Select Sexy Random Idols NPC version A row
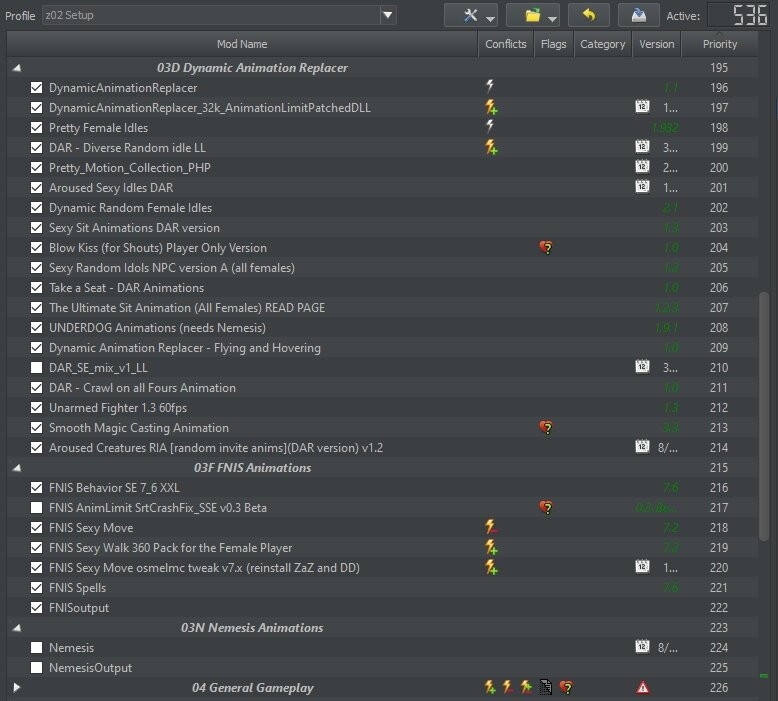The image size is (778, 701). pyautogui.click(x=382, y=268)
